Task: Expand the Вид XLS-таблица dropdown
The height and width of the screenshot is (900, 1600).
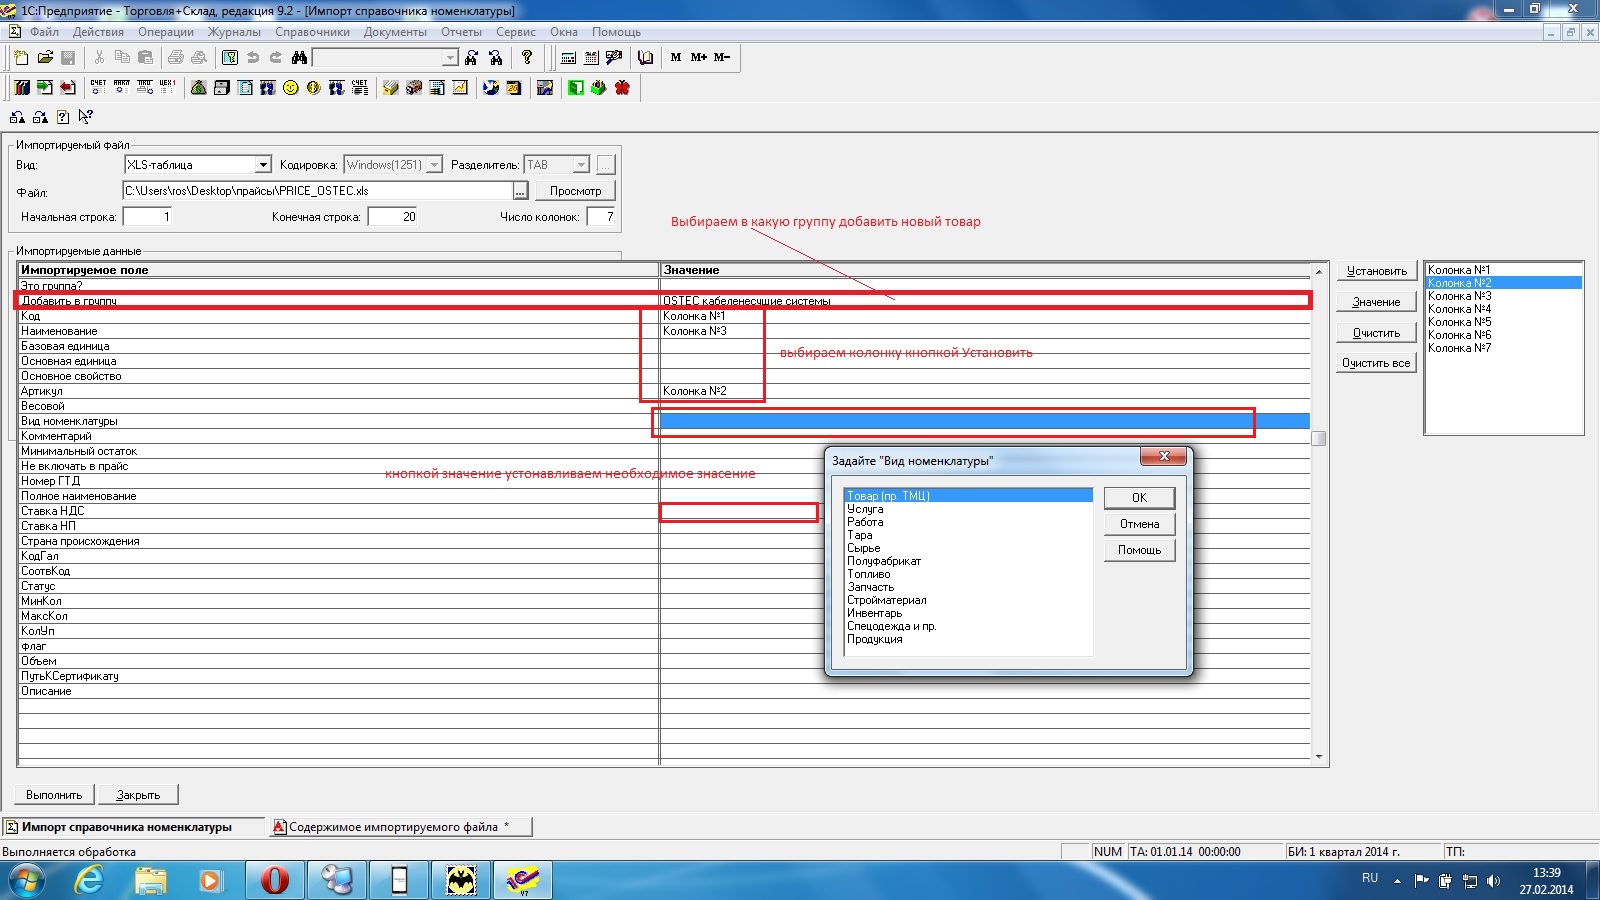Action: (x=263, y=165)
